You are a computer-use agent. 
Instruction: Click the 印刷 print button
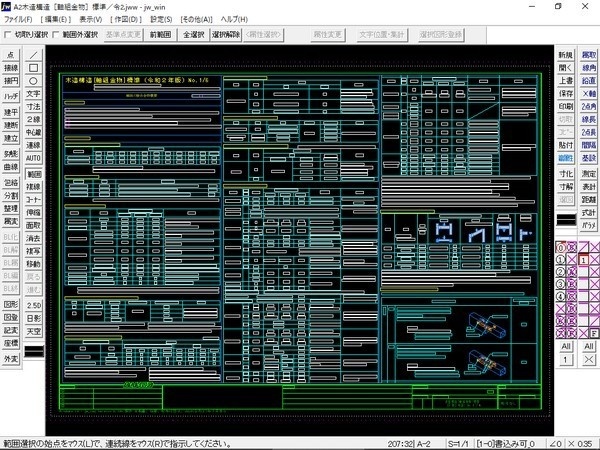coord(566,107)
